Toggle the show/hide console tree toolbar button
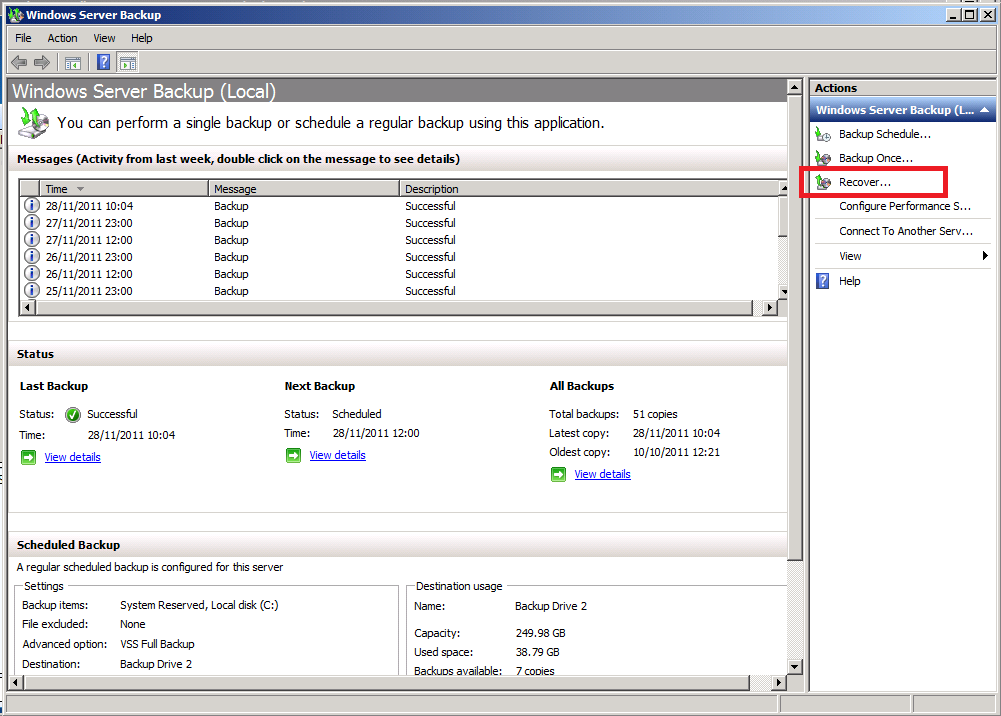The width and height of the screenshot is (1001, 716). pos(73,63)
